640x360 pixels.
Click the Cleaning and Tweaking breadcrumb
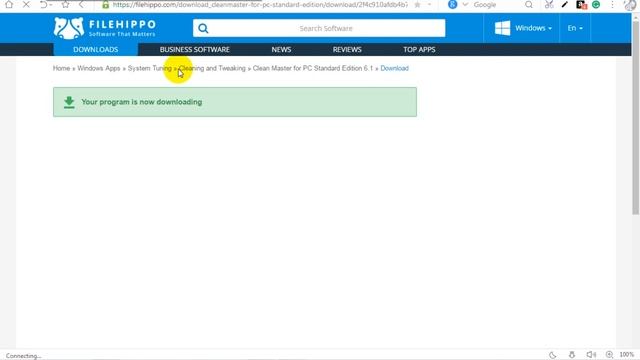click(212, 68)
